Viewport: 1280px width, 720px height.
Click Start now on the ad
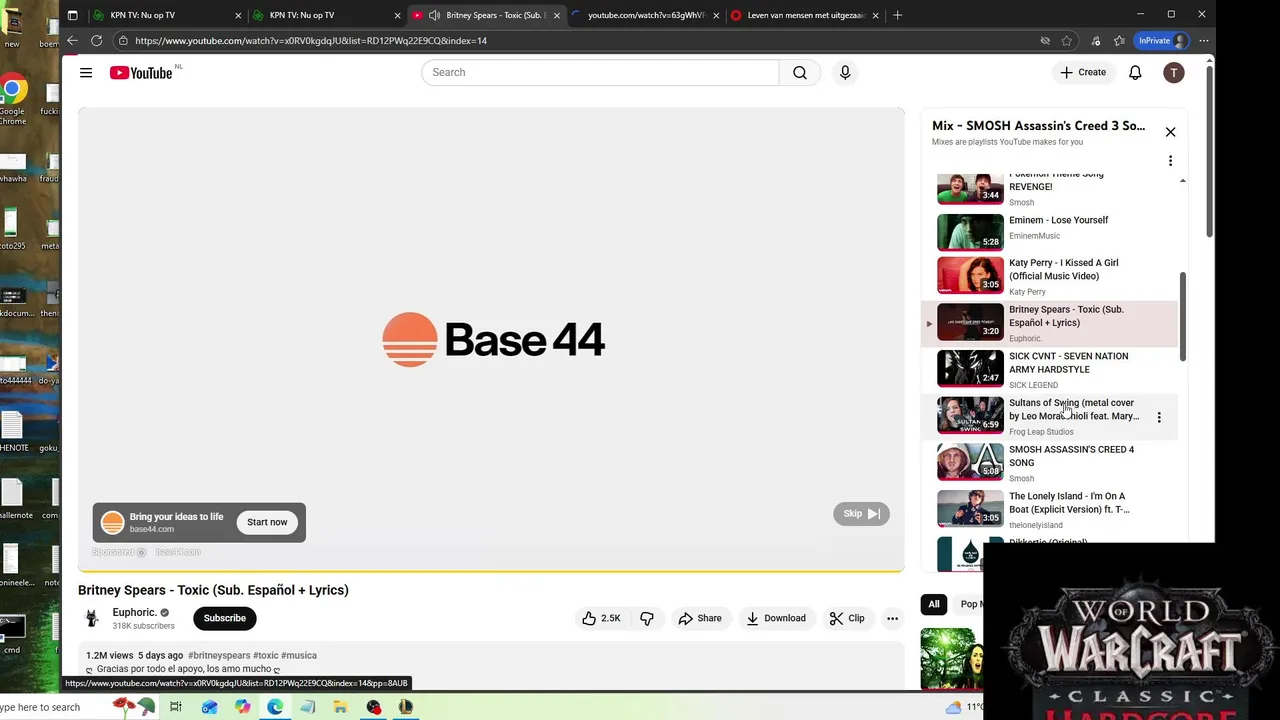[267, 522]
